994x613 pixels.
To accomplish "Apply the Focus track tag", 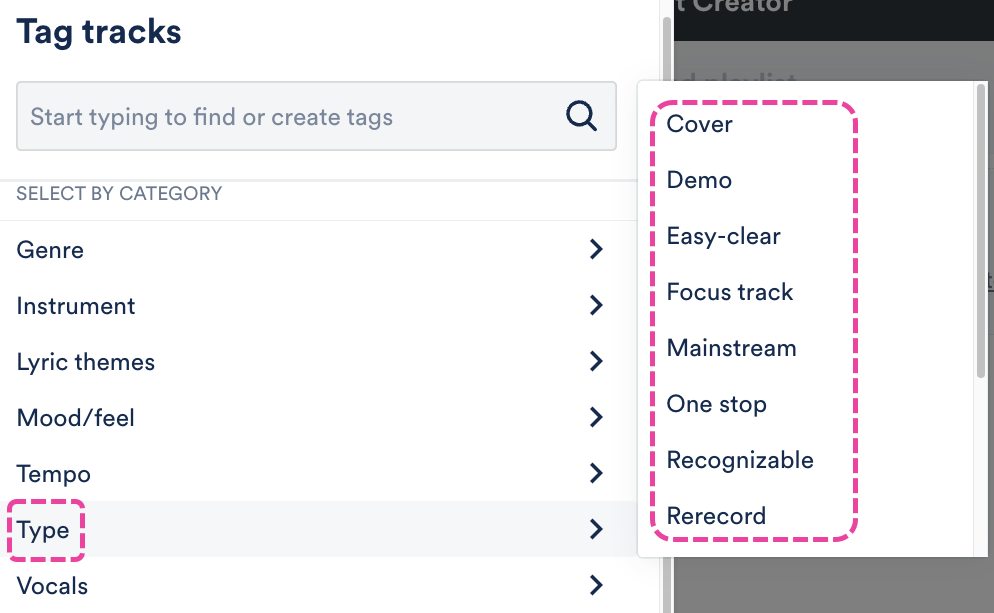I will 730,292.
